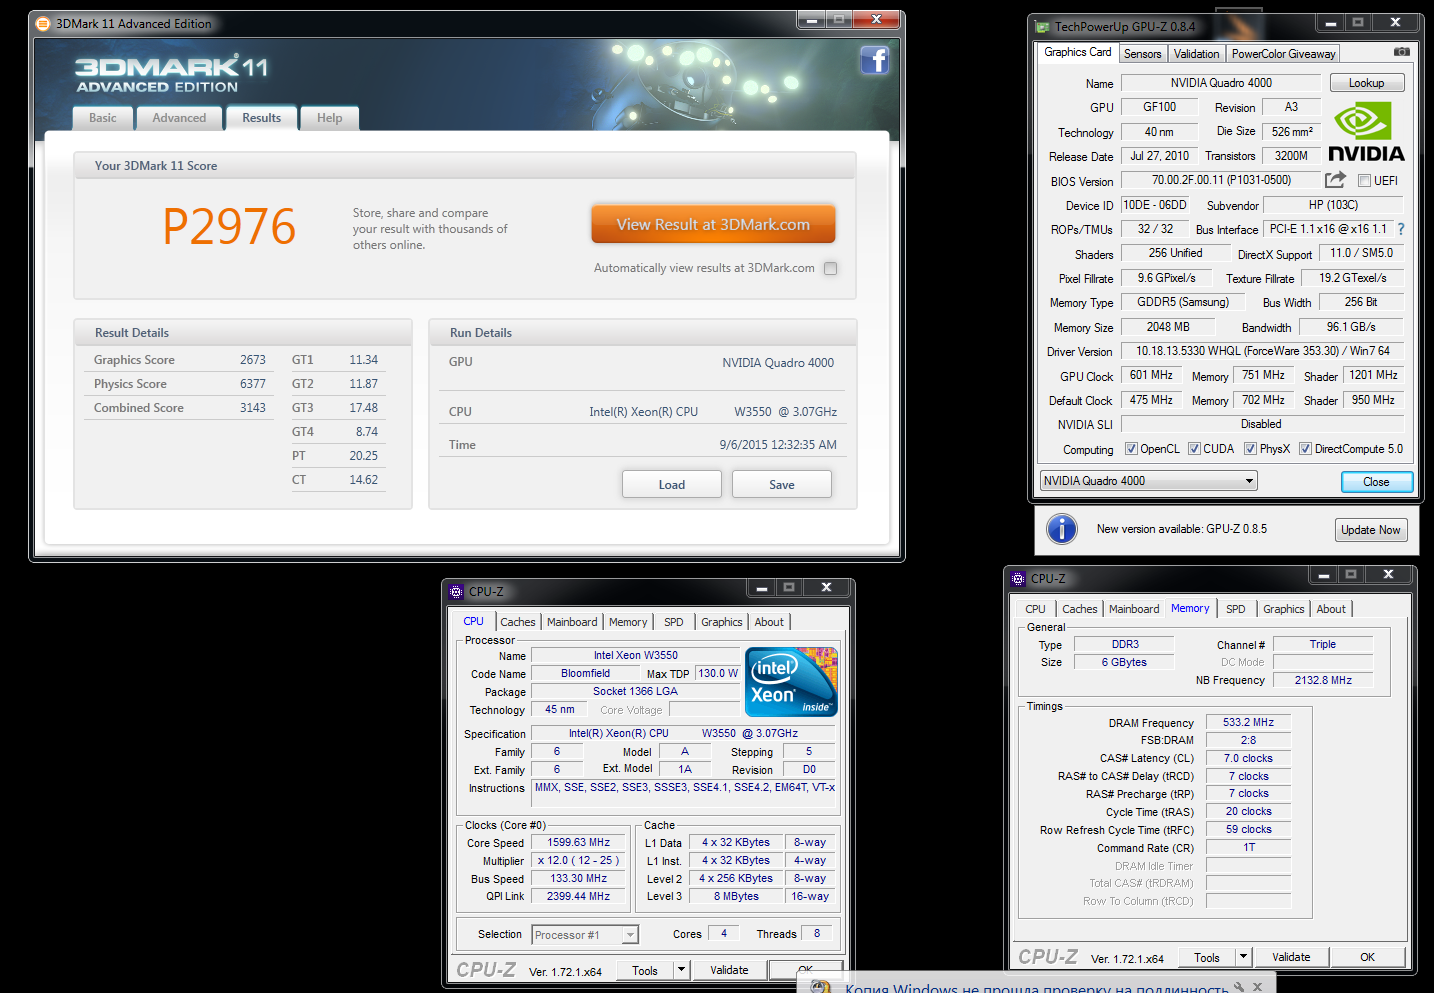
Task: Toggle the PhysX checkbox
Action: click(x=1250, y=449)
